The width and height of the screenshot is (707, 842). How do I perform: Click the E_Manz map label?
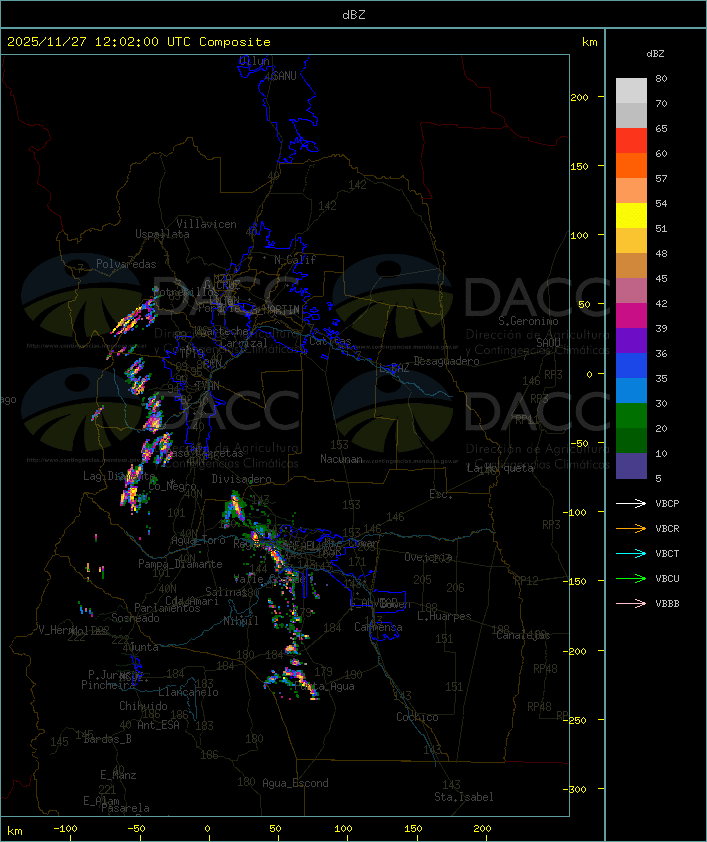pos(118,775)
